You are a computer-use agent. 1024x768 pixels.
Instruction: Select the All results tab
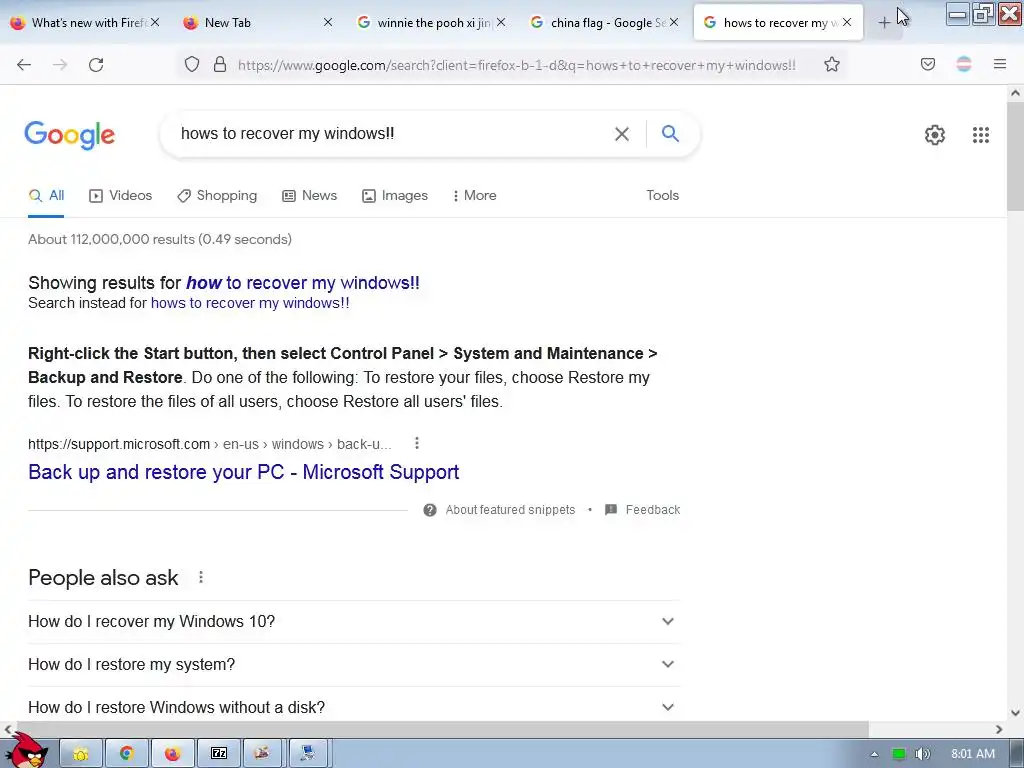click(46, 195)
